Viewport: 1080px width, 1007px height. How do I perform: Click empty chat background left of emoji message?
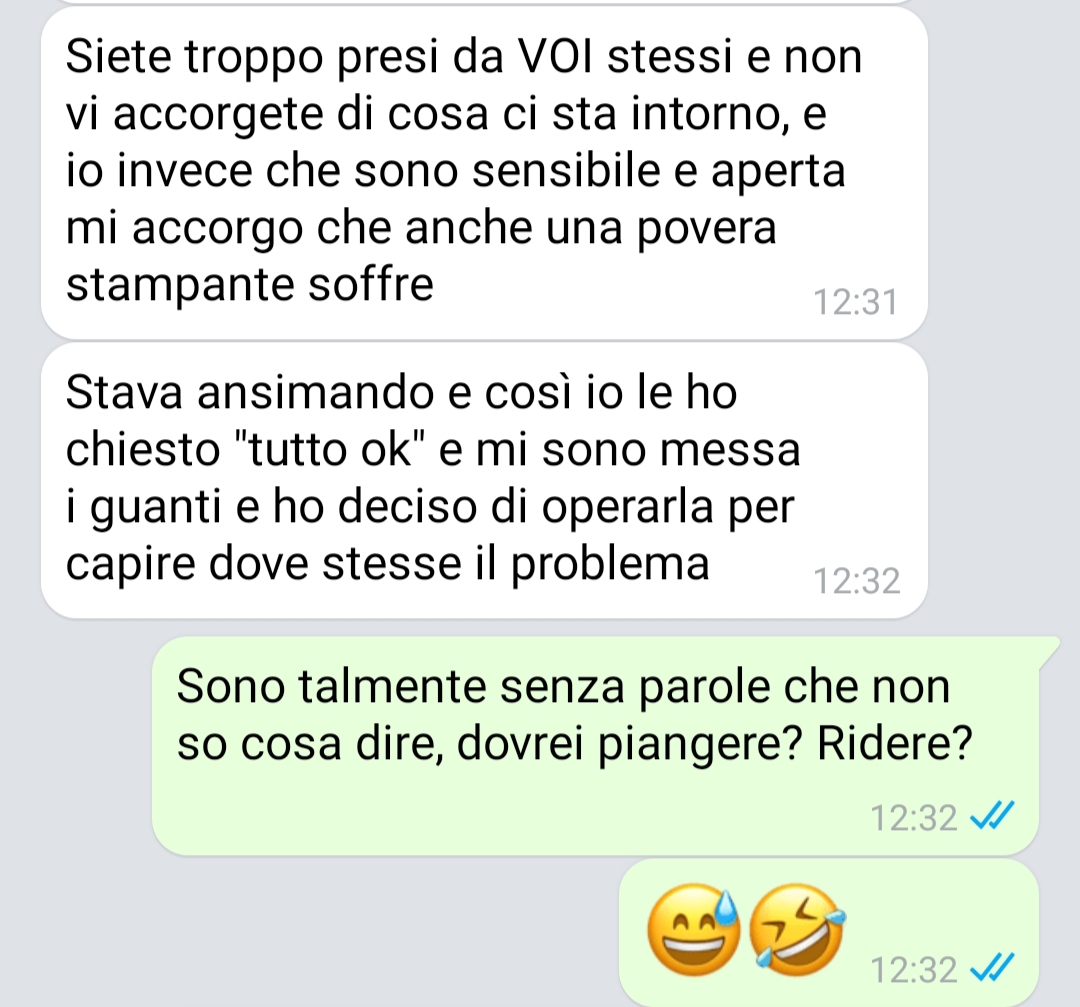tap(310, 933)
